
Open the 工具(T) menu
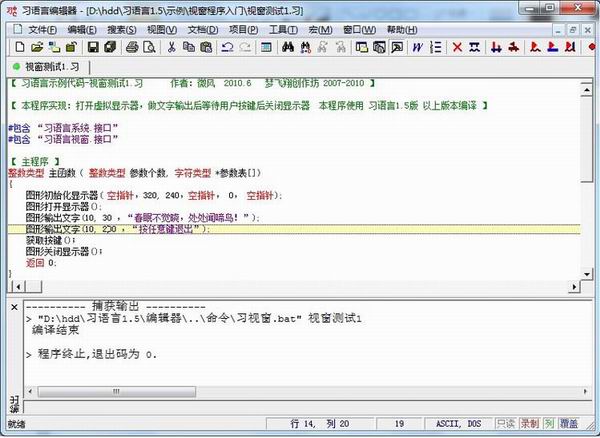pyautogui.click(x=283, y=29)
